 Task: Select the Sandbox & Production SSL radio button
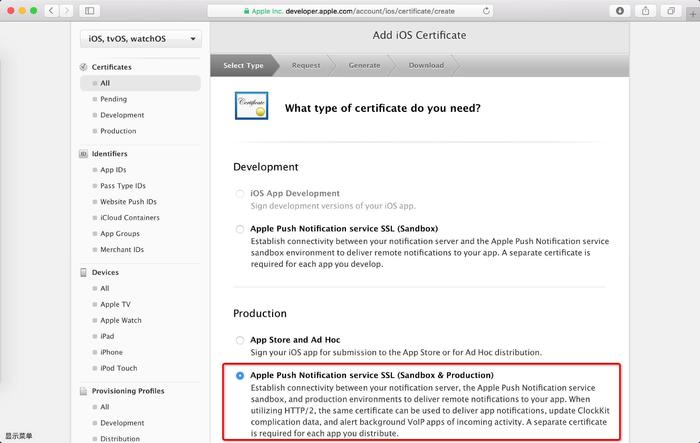[240, 376]
